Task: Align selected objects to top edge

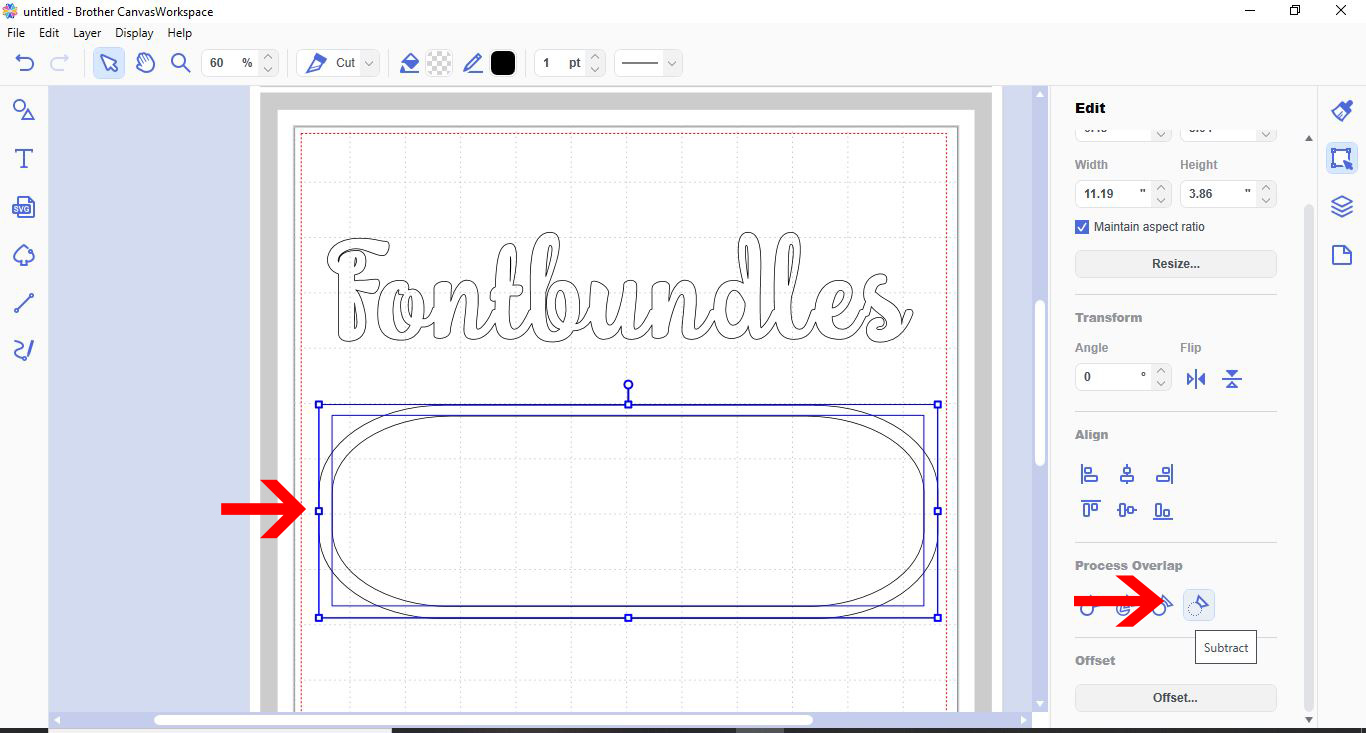Action: click(1090, 510)
